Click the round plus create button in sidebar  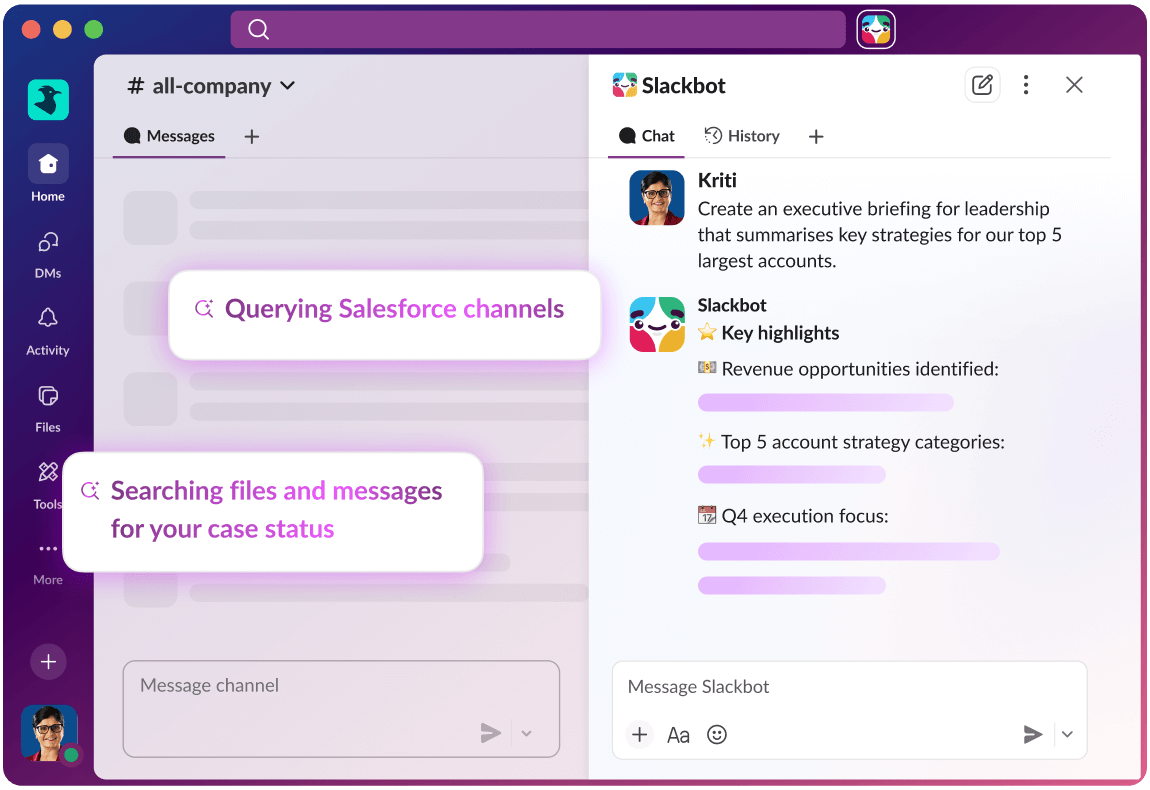[x=48, y=661]
